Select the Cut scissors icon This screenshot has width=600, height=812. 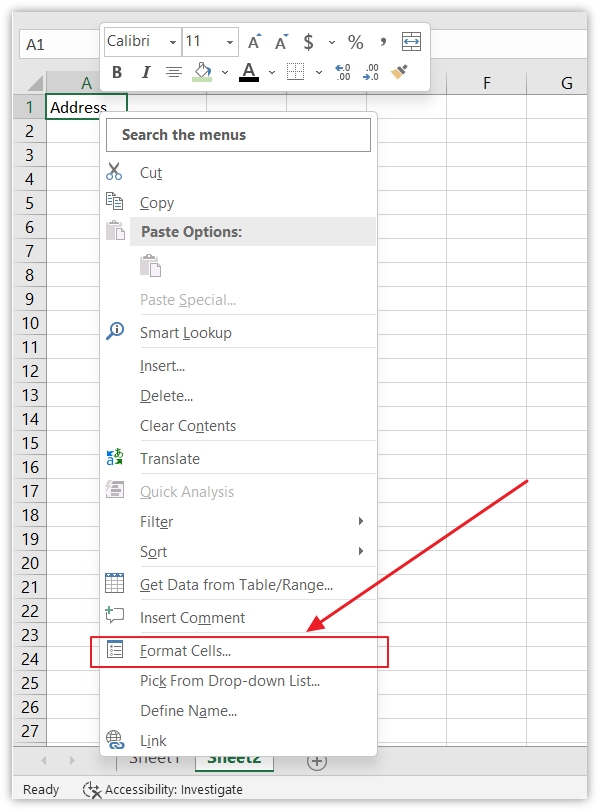pyautogui.click(x=115, y=173)
